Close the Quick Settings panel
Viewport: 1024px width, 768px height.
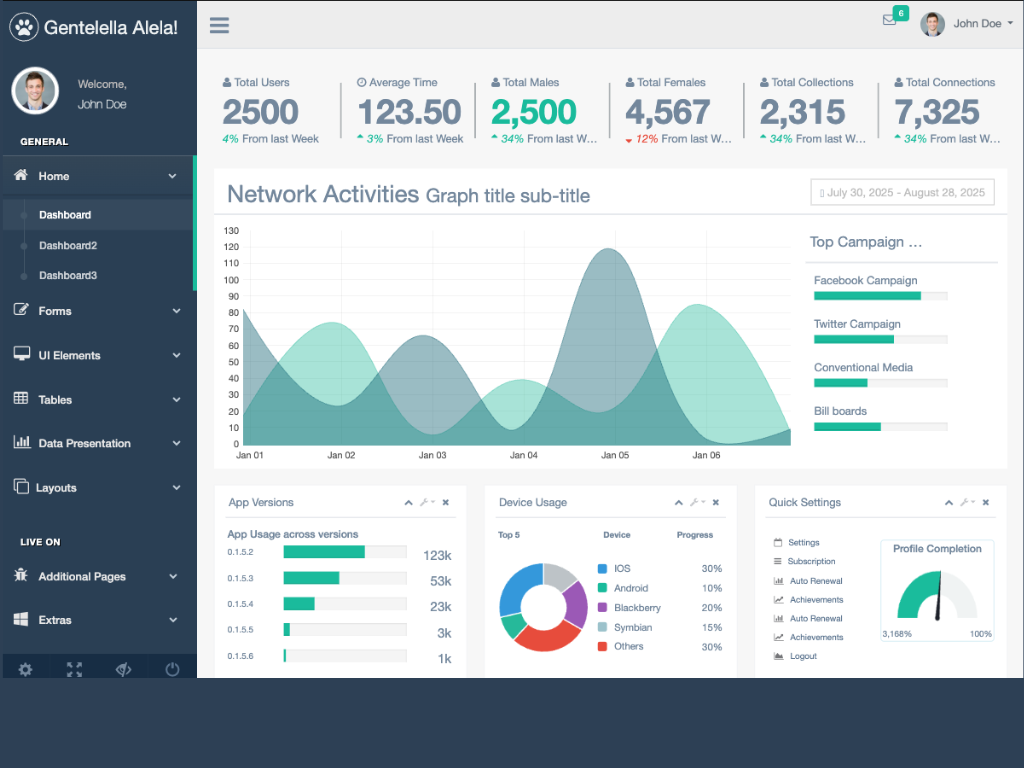point(986,502)
